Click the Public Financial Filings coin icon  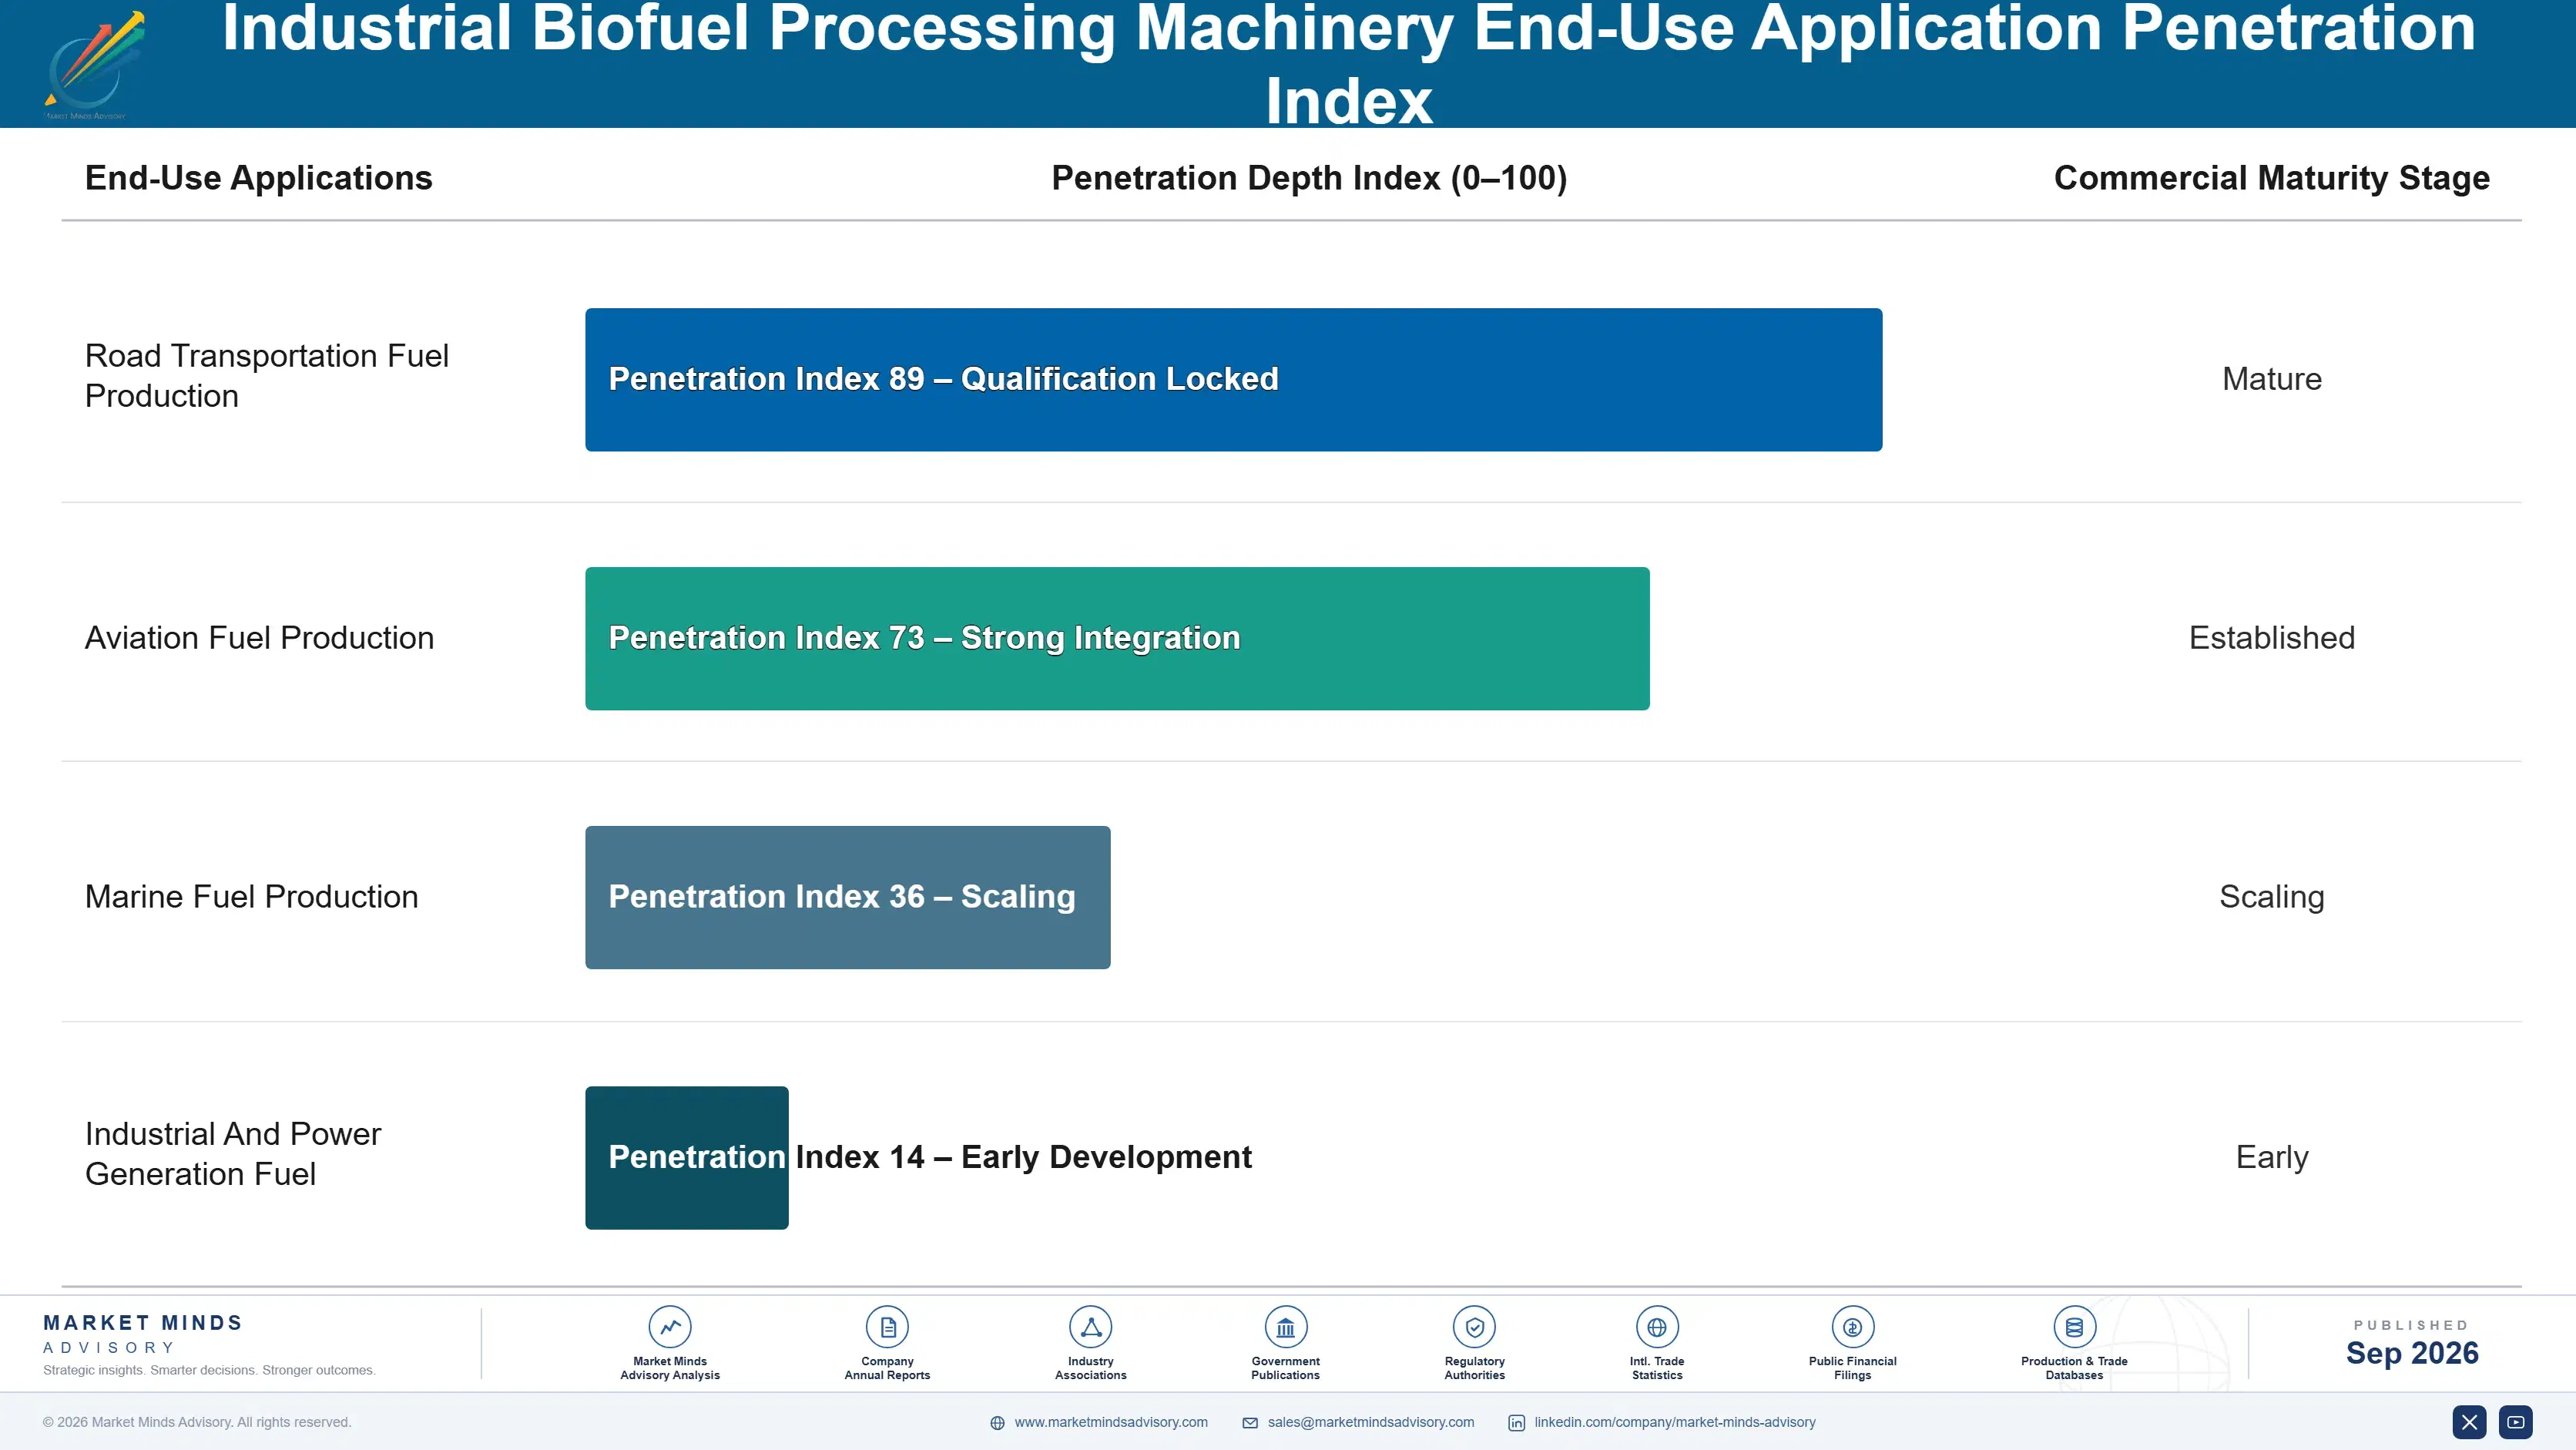(1852, 1327)
